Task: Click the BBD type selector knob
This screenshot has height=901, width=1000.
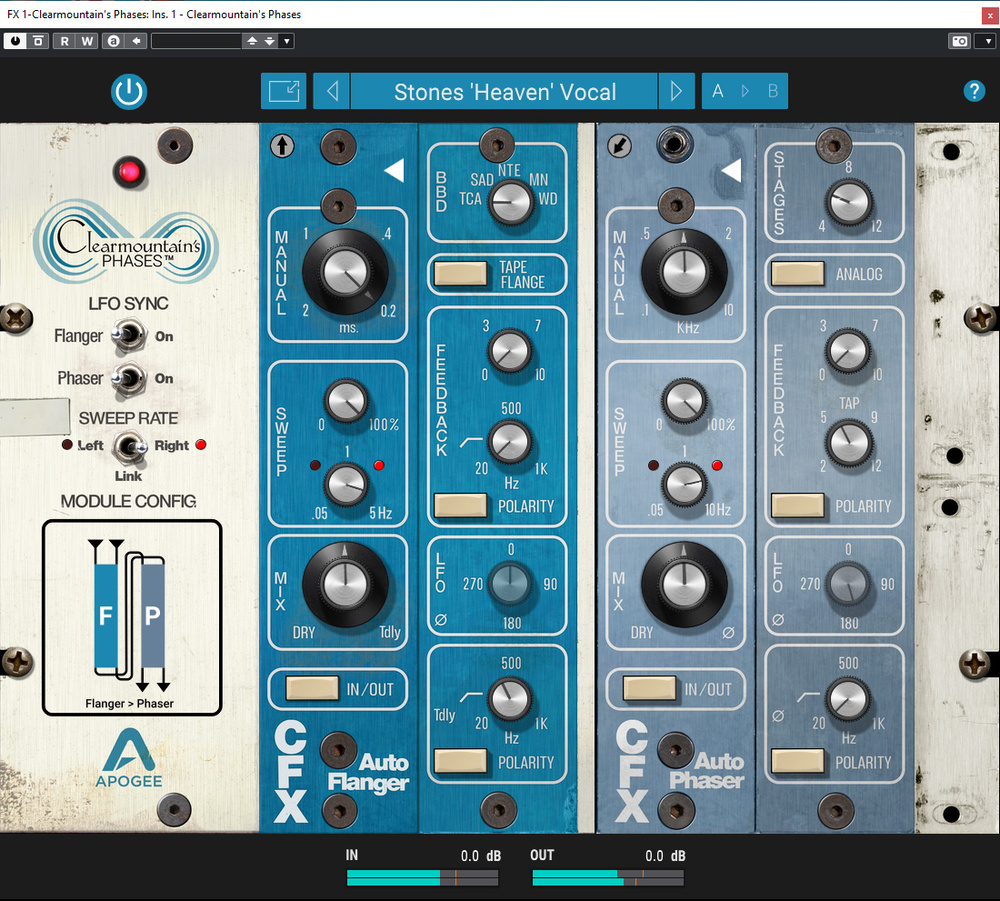Action: [x=510, y=201]
